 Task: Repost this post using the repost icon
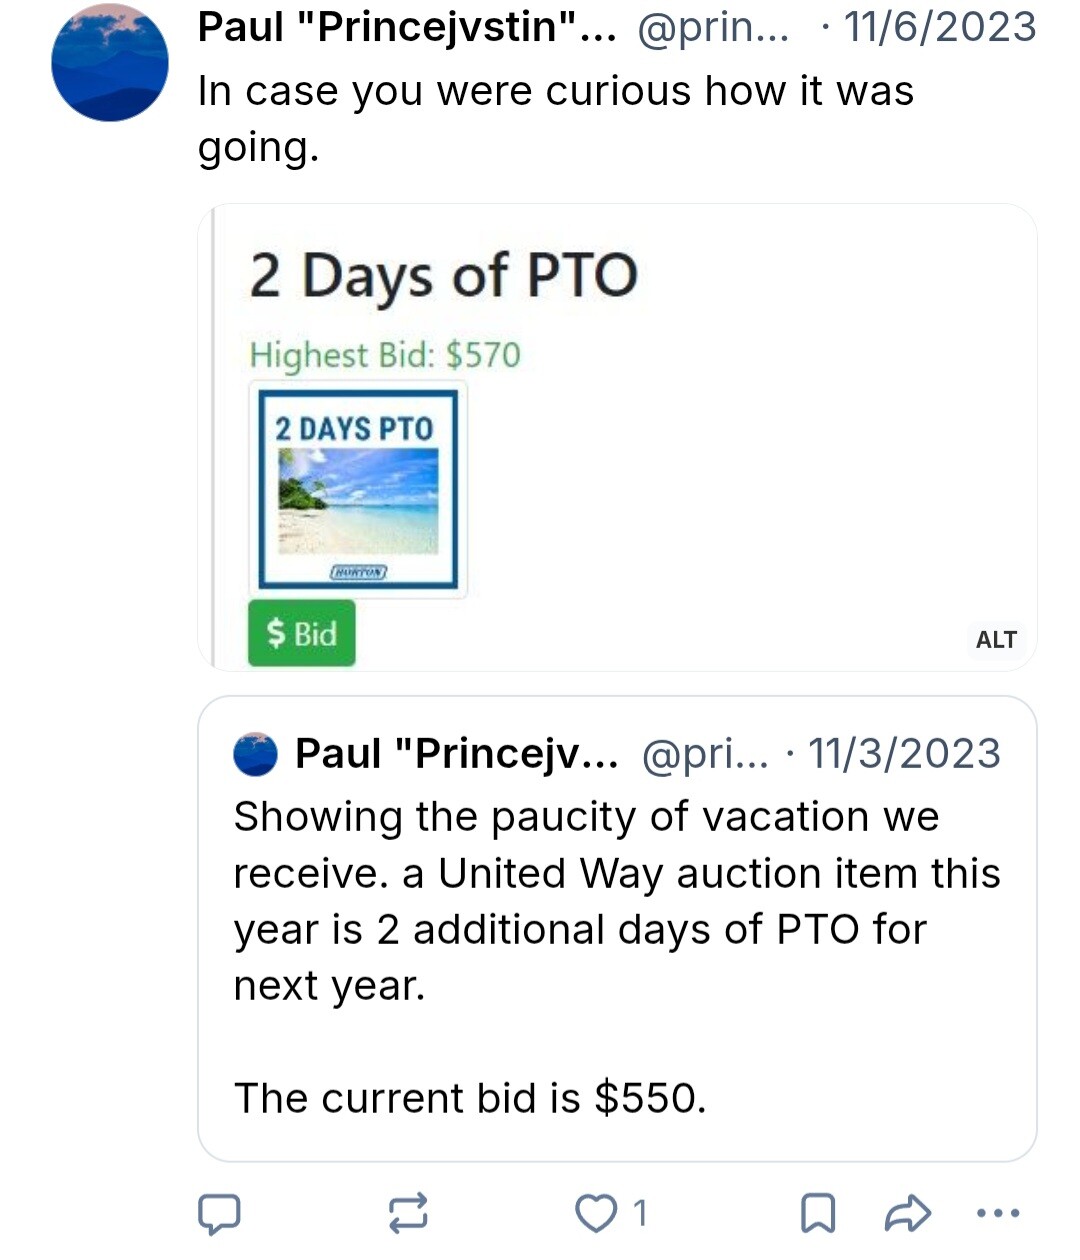408,1213
